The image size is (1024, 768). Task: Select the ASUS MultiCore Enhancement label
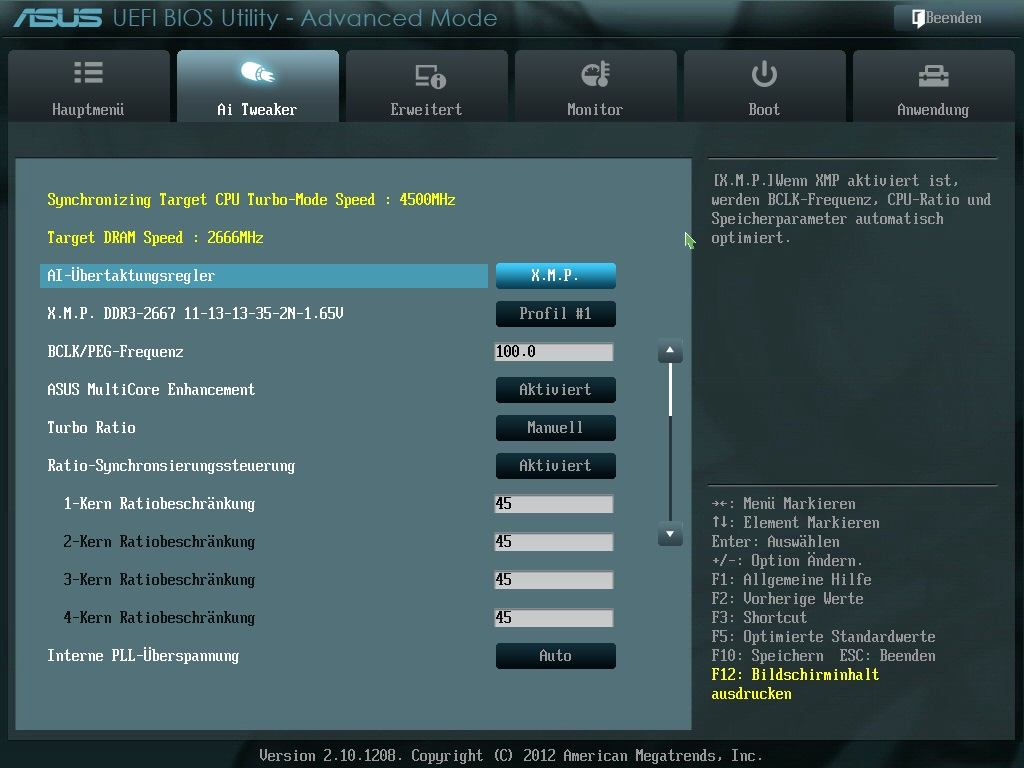coord(152,390)
